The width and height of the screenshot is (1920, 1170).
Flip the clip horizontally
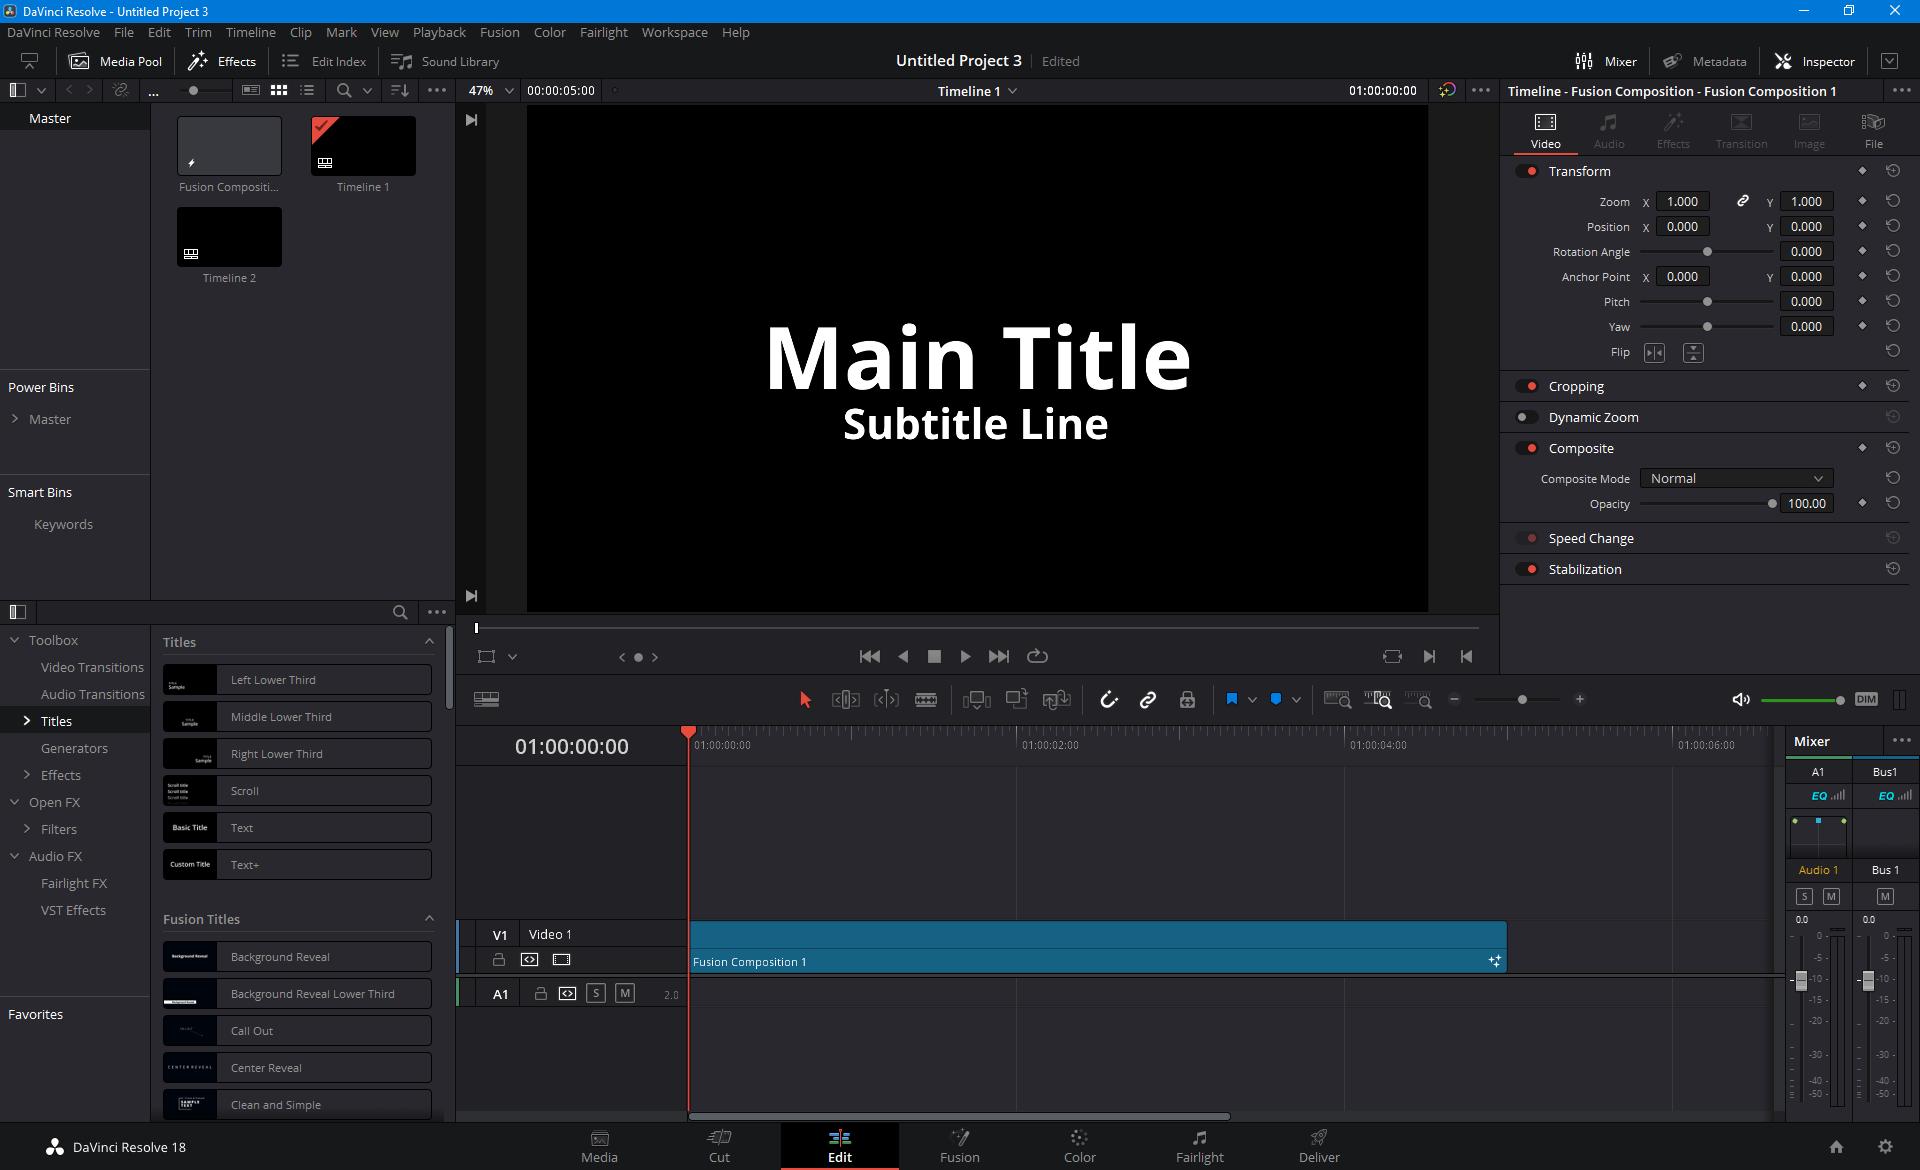point(1655,353)
